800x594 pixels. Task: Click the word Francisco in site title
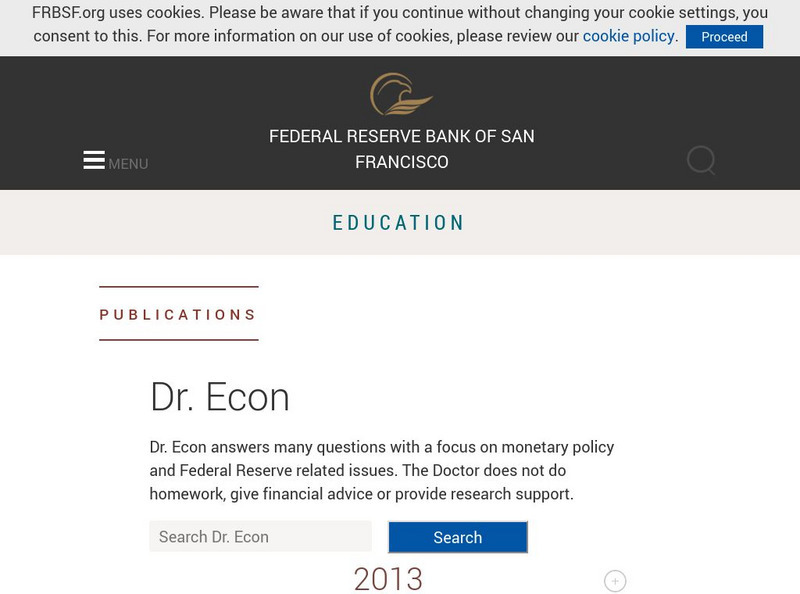tap(401, 162)
